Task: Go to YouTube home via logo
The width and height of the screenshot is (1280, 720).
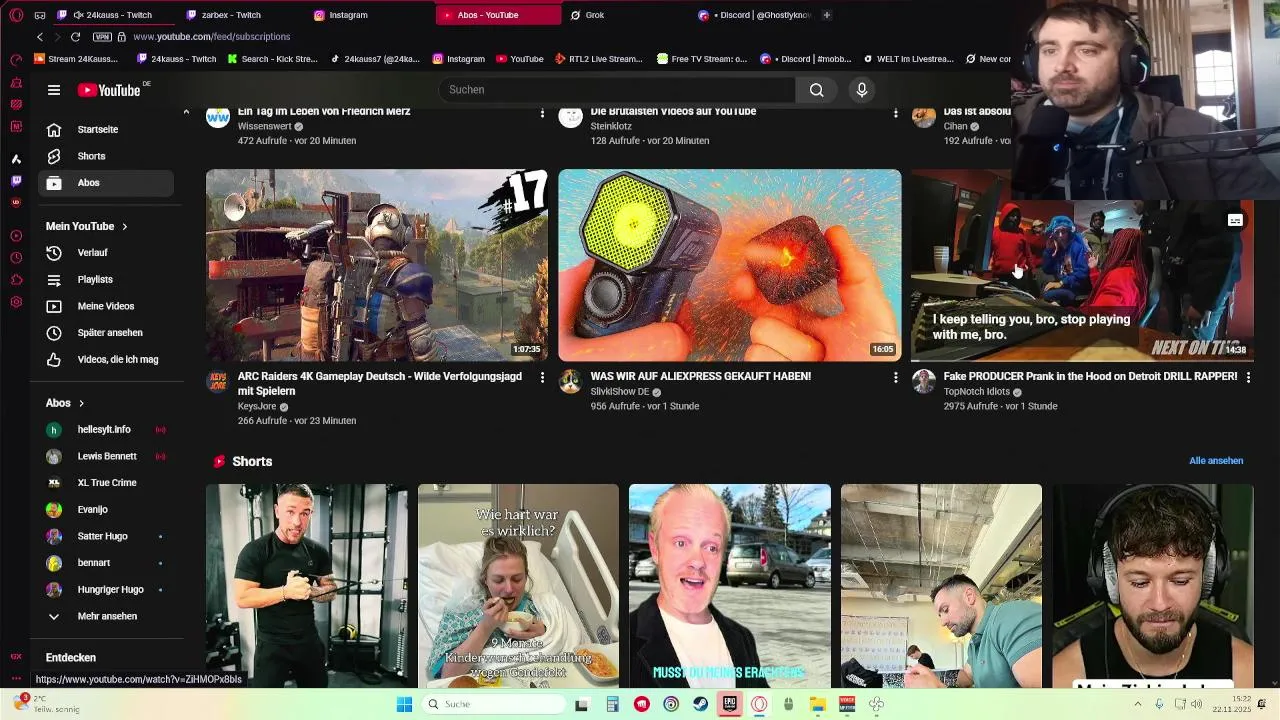Action: pyautogui.click(x=109, y=90)
